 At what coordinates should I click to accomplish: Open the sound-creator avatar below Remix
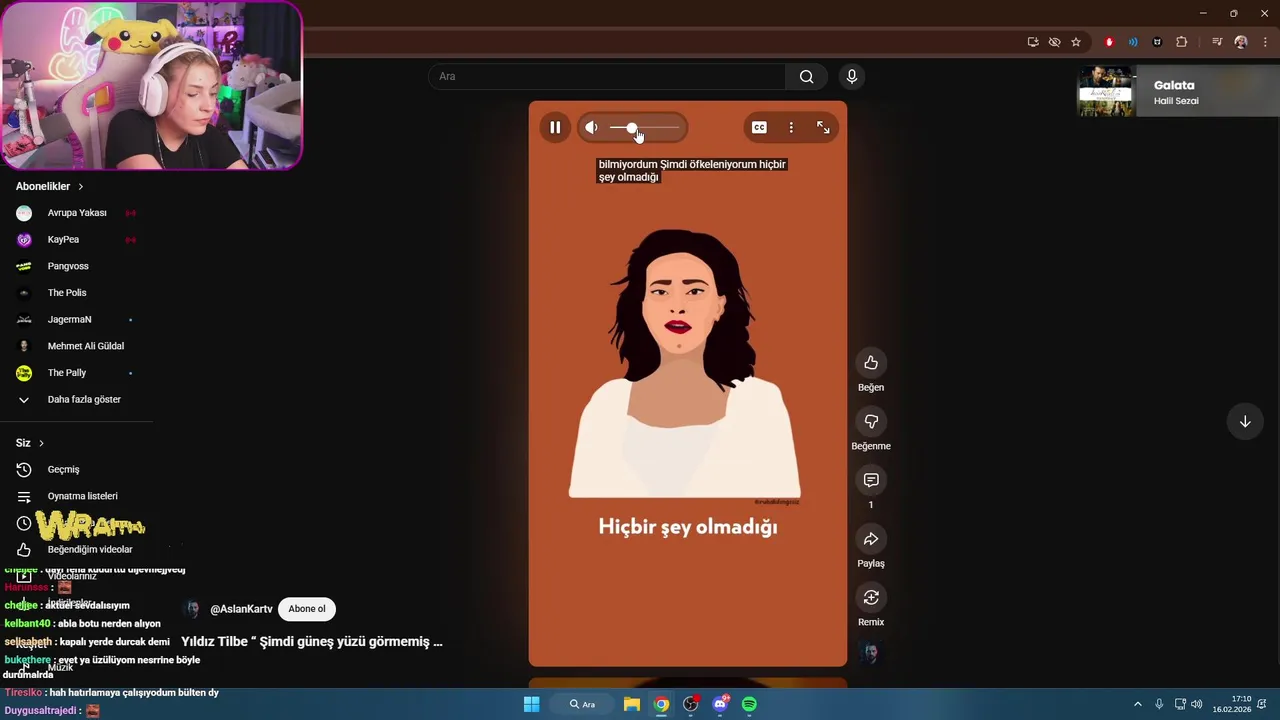[x=871, y=653]
